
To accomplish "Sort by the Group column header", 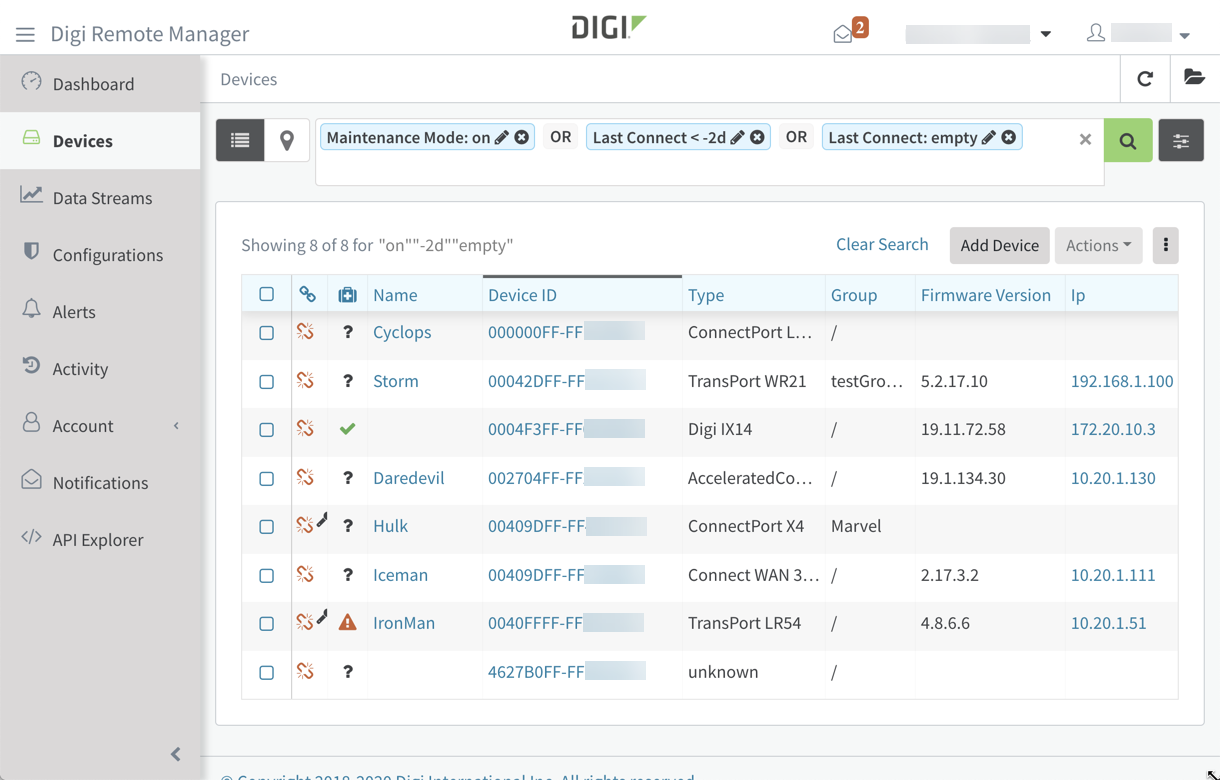I will [x=854, y=295].
